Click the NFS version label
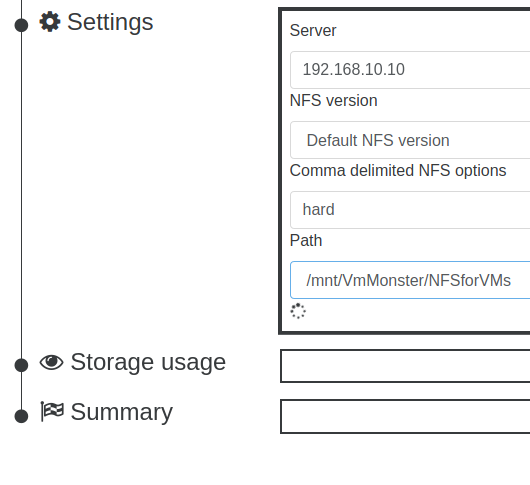This screenshot has height=485, width=530. pos(334,100)
